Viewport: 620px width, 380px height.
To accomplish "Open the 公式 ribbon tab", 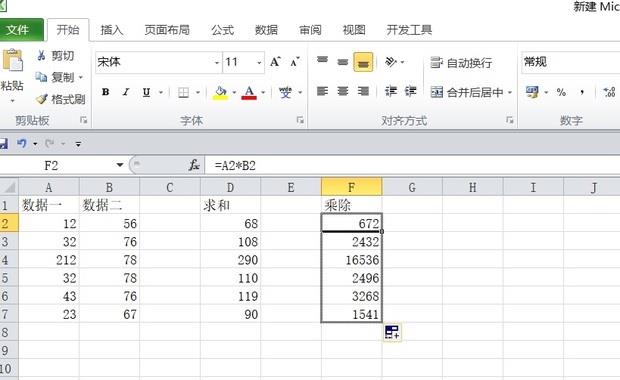I will 222,30.
